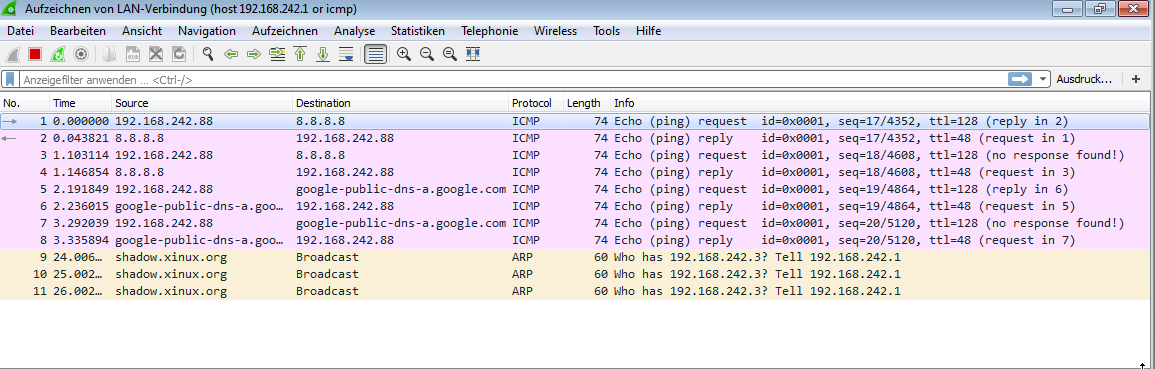
Task: Toggle packet list colorization
Action: click(376, 54)
